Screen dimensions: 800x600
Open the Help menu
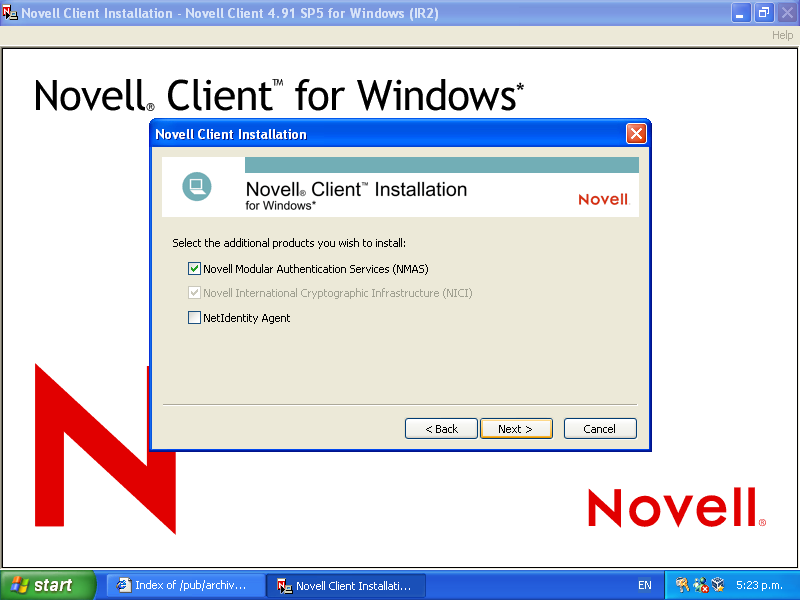click(782, 35)
